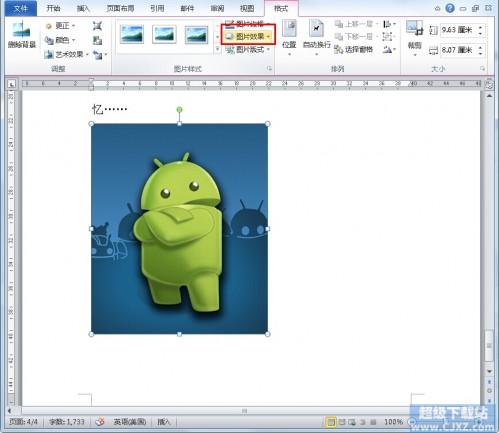The width and height of the screenshot is (499, 433).
Task: Click the Change Picture icon
Action: coord(97,40)
